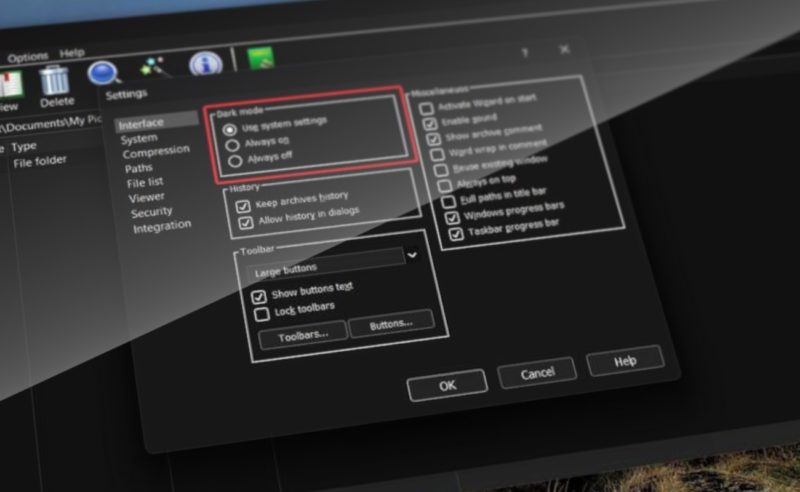Enable Reuse existing window checkbox
Viewport: 800px width, 492px height.
(441, 170)
